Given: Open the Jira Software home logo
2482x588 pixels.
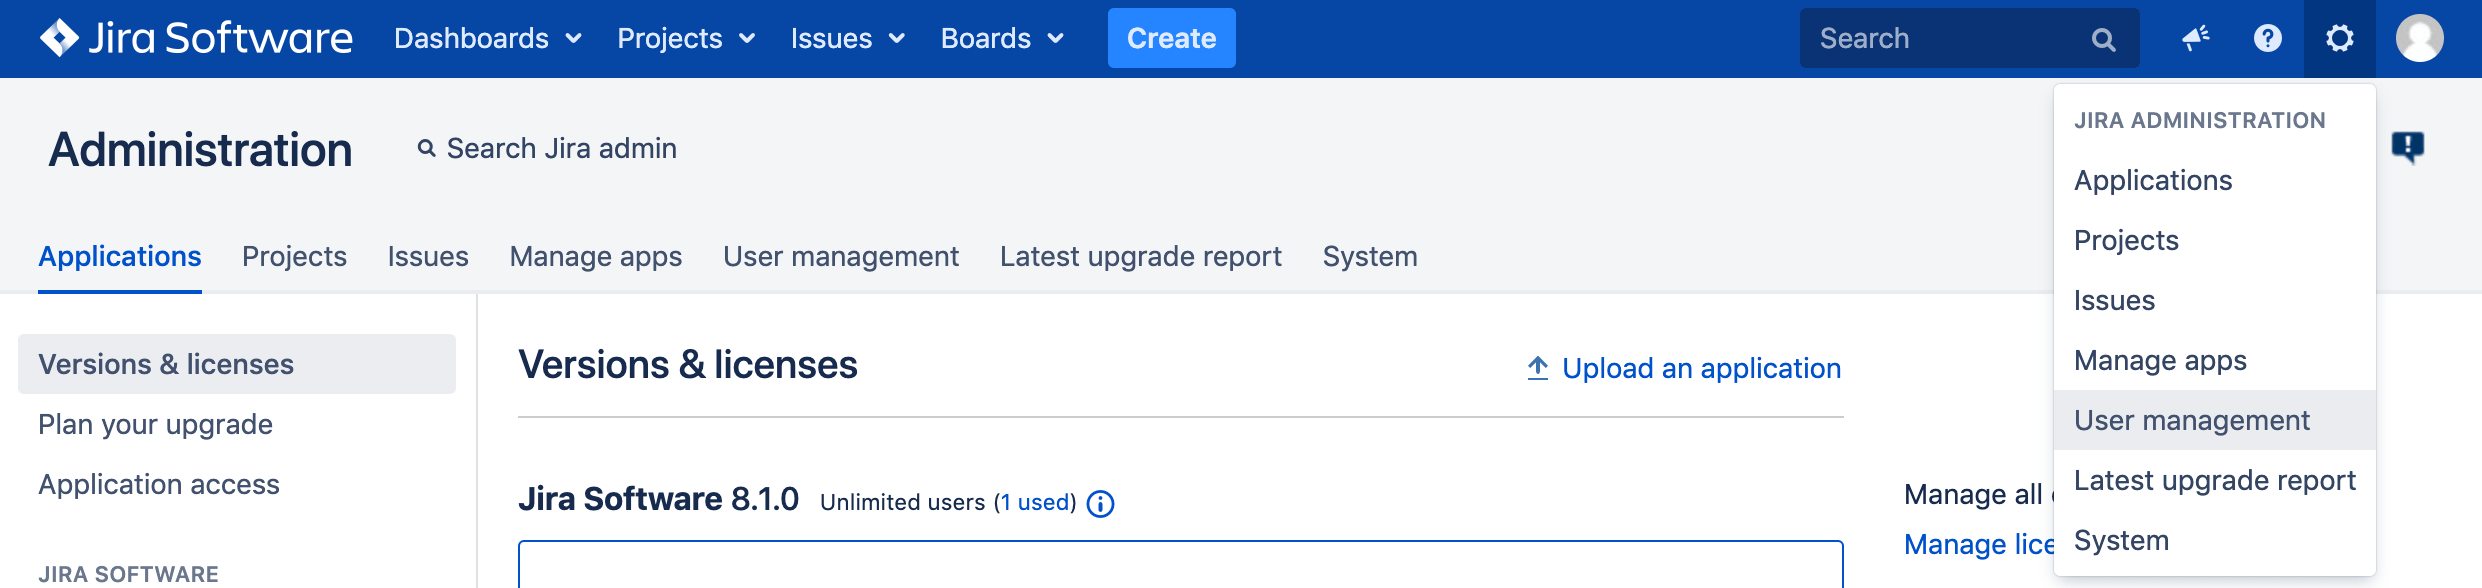Looking at the screenshot, I should tap(196, 38).
